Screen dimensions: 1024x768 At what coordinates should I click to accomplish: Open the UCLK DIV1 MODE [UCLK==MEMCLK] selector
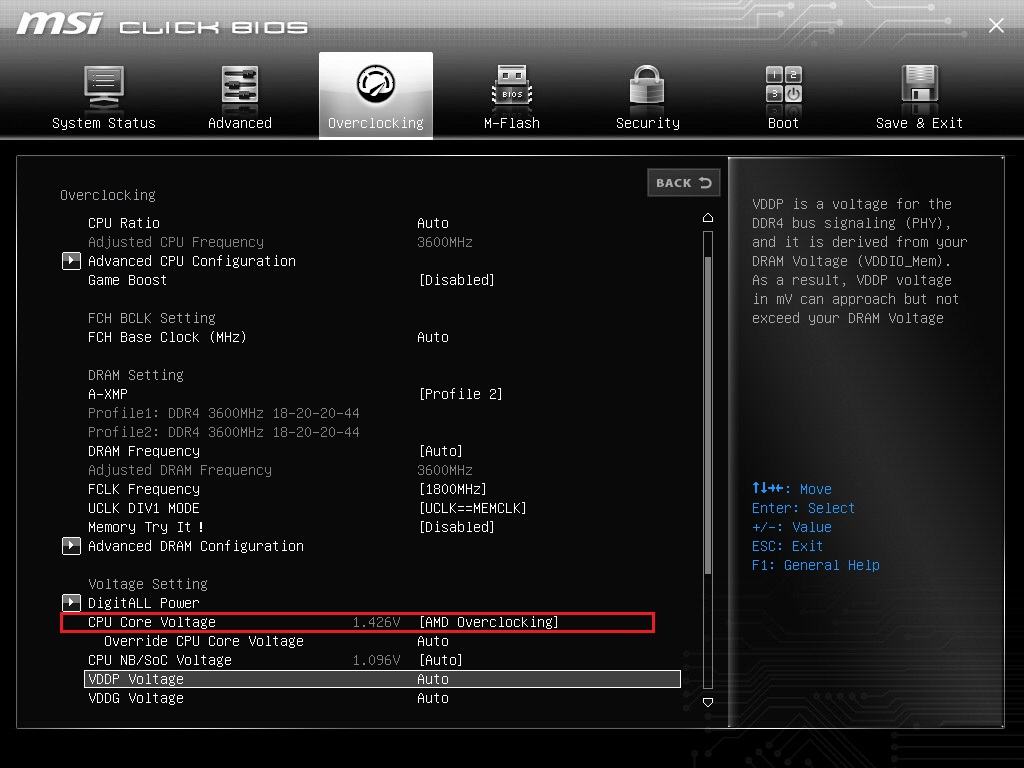473,508
